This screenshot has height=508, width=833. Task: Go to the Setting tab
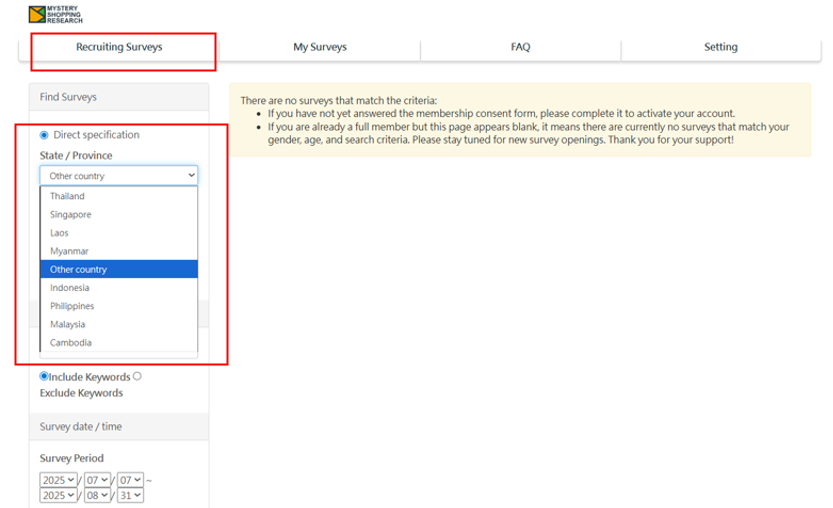721,47
